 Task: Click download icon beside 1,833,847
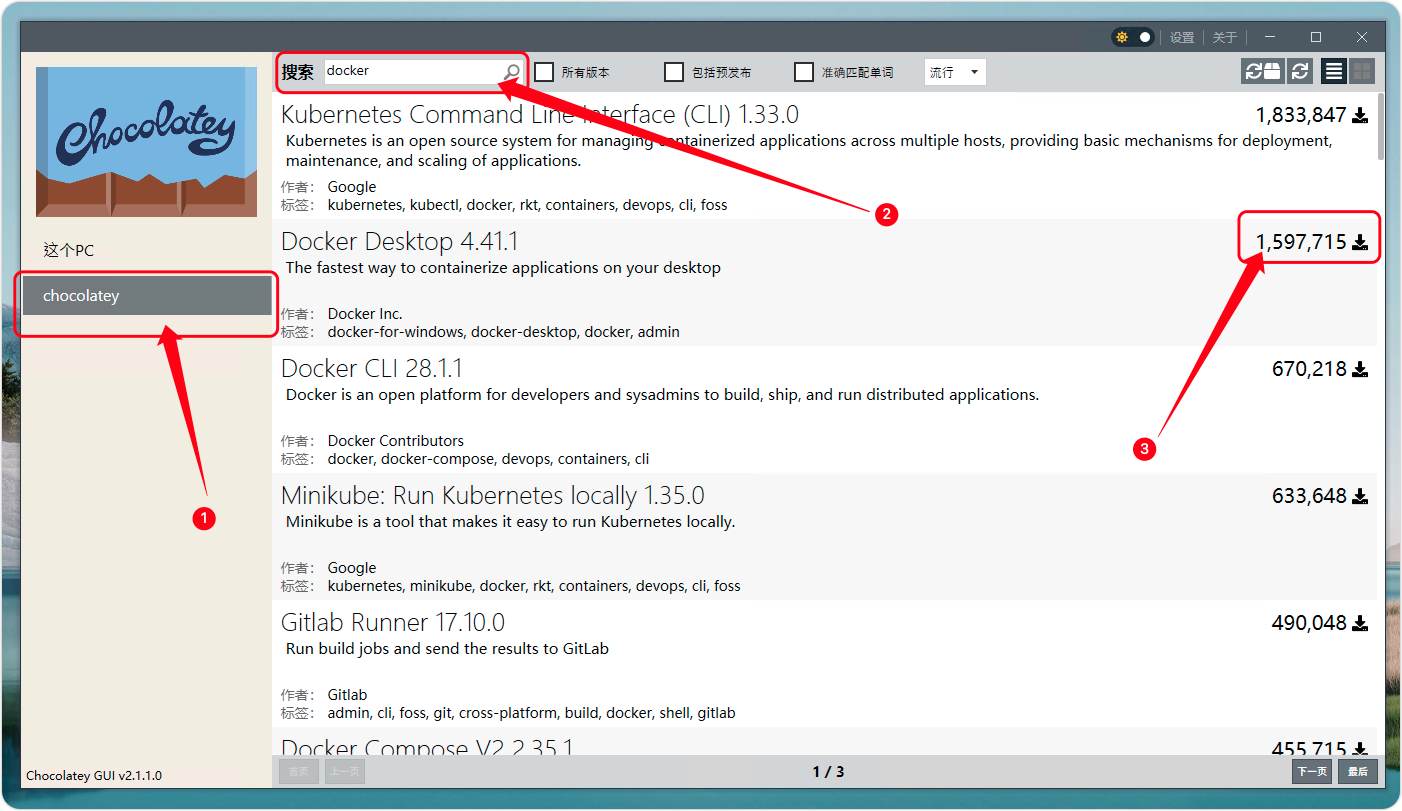(x=1360, y=115)
